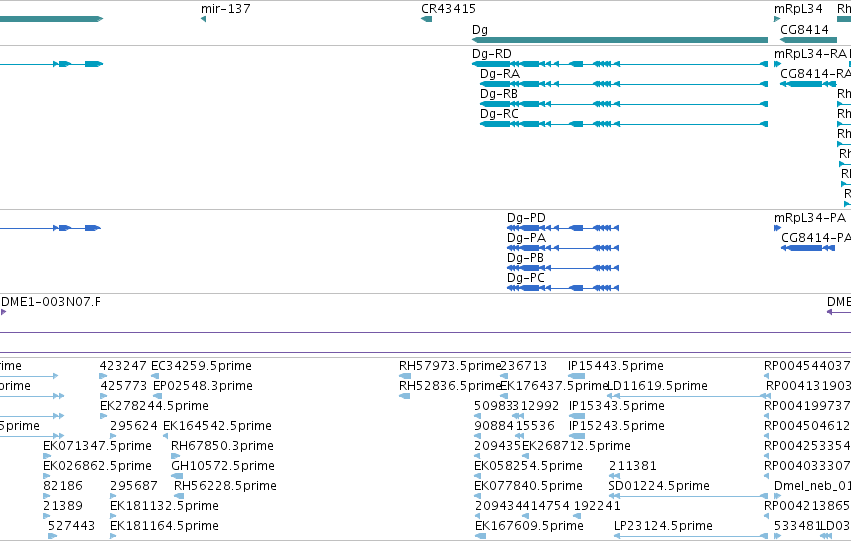This screenshot has width=851, height=541.
Task: Select EST EK077840.5prime
Action: point(528,486)
